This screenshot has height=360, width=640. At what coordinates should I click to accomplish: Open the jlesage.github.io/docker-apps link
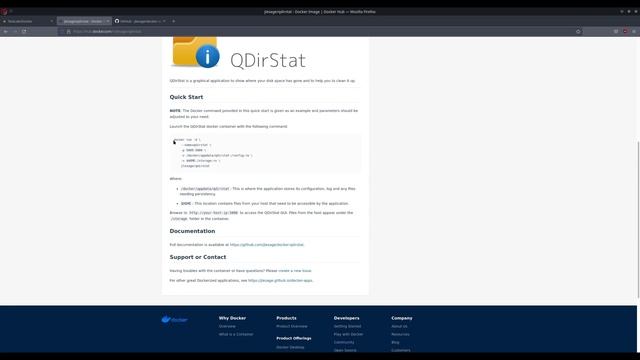click(x=280, y=281)
